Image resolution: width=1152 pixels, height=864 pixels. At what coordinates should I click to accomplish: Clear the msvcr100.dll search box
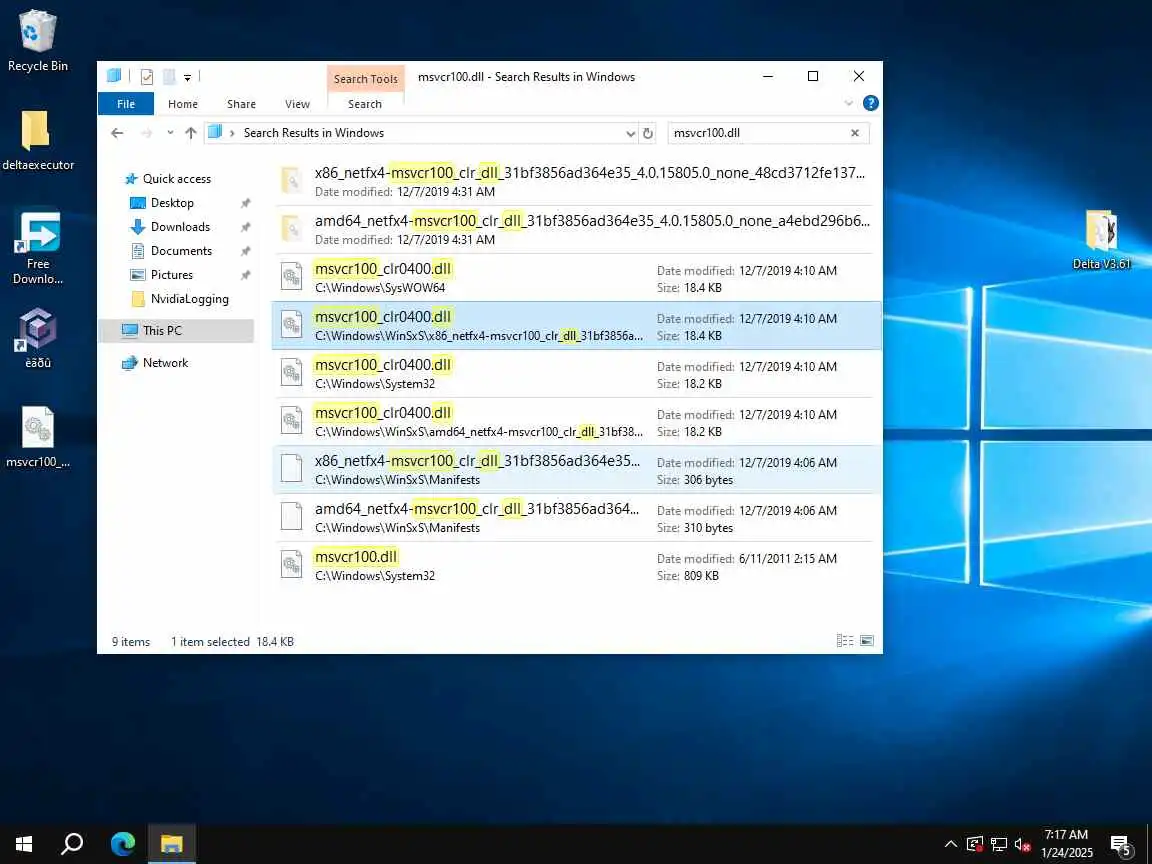pos(854,133)
